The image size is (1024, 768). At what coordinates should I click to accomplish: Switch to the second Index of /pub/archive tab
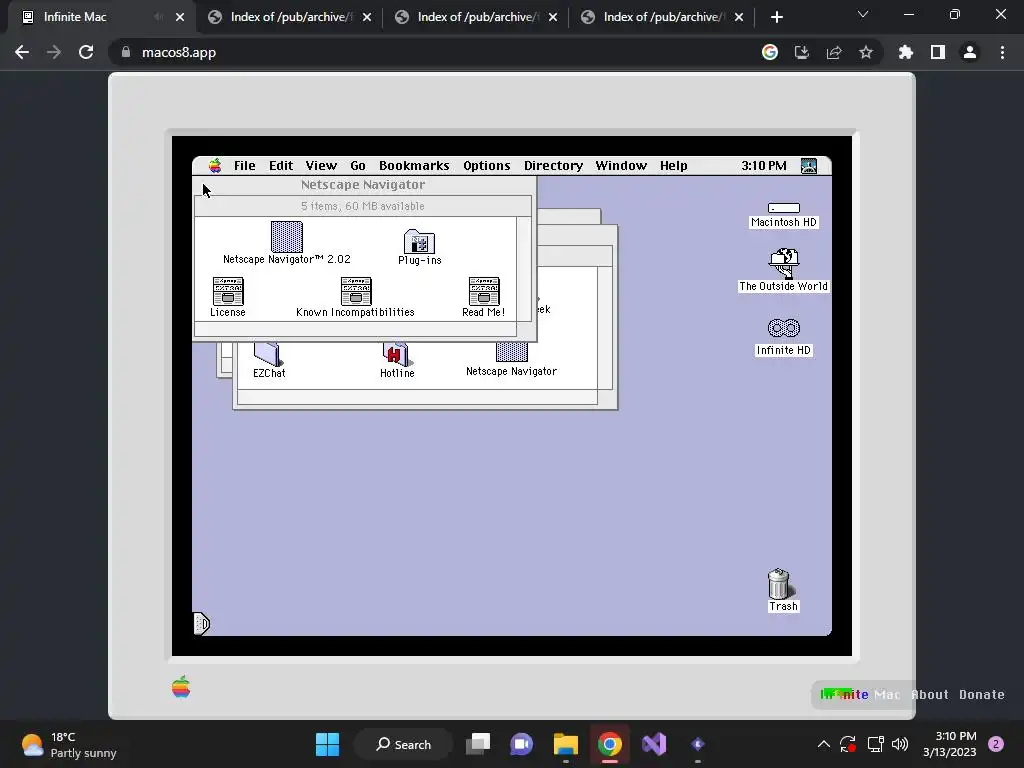(x=475, y=17)
